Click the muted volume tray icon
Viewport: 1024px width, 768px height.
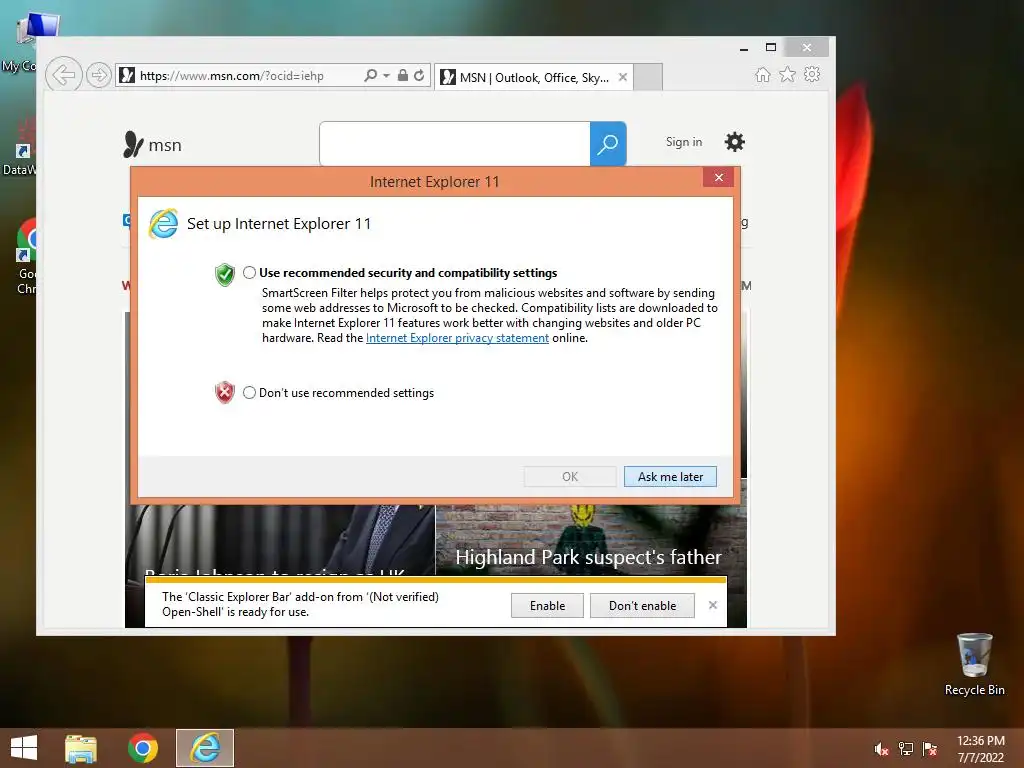click(881, 749)
